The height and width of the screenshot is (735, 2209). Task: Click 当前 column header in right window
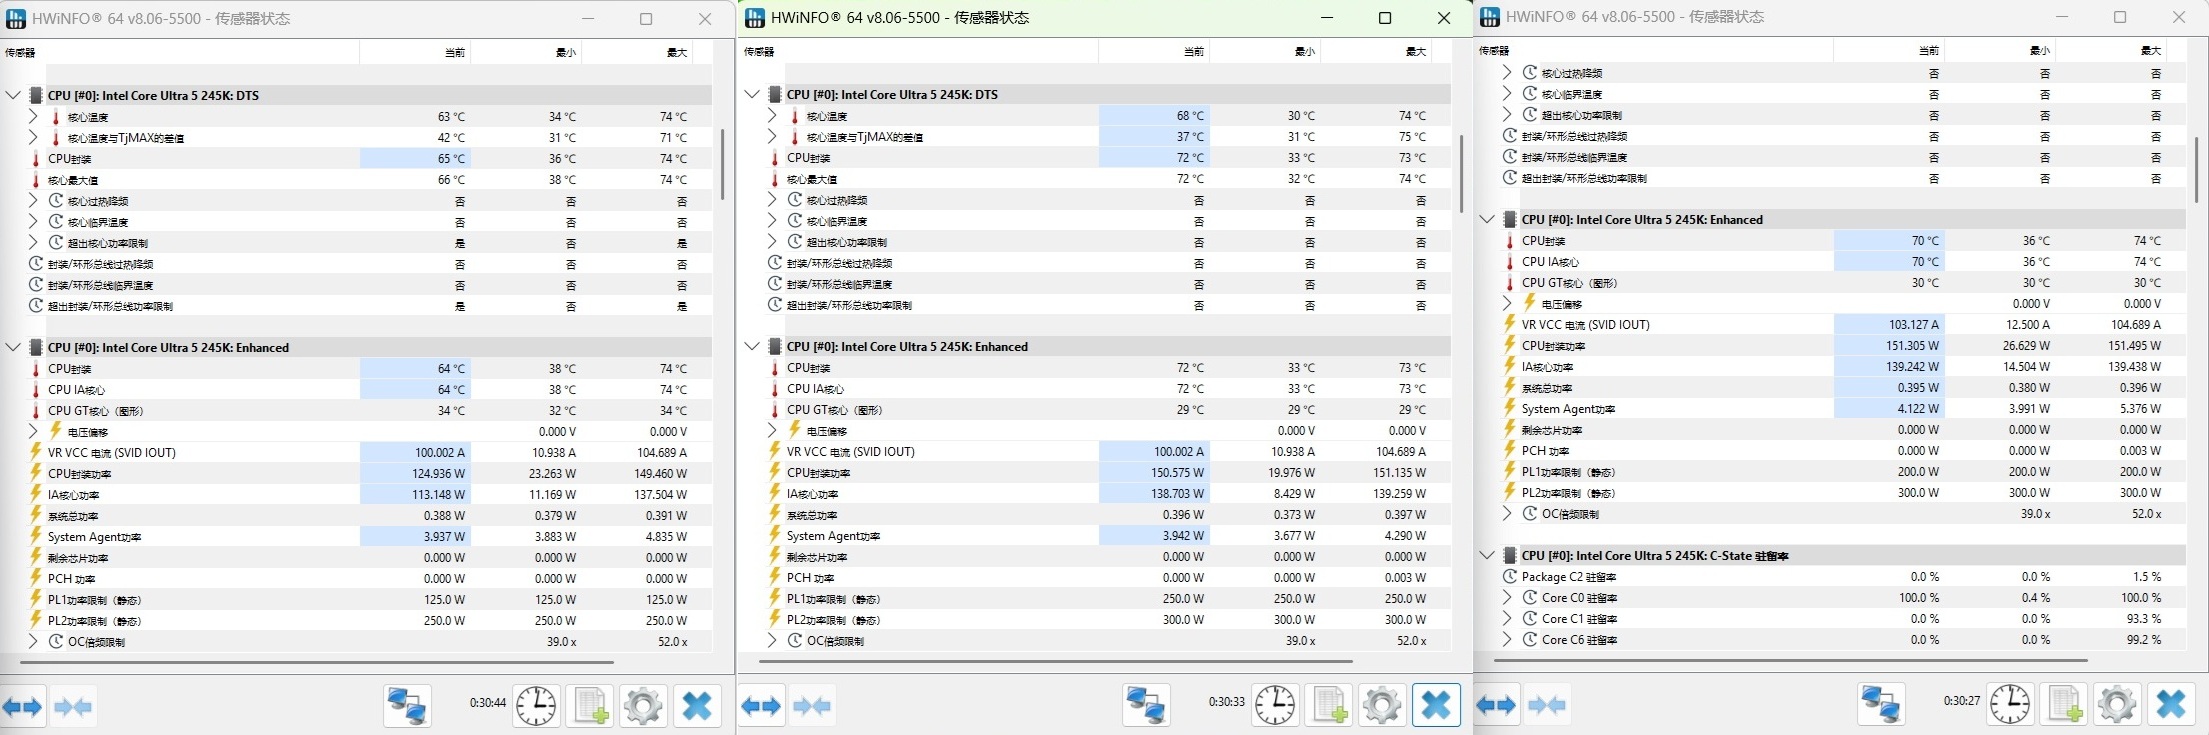(1889, 50)
